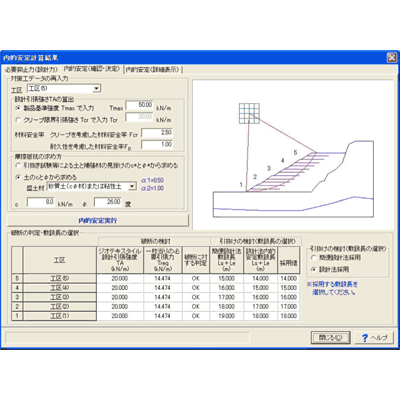Image resolution: width=400 pixels, height=400 pixels.
Task: Open the 工区 dropdown list
Action: click(97, 89)
